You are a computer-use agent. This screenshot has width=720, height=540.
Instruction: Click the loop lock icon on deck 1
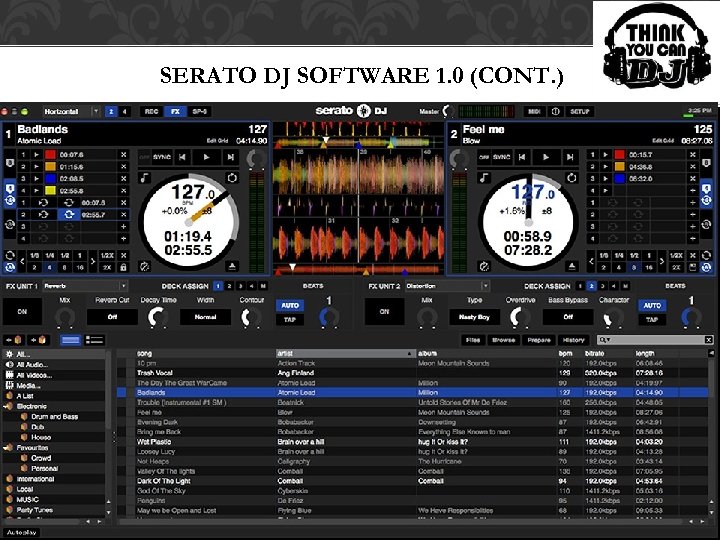pos(124,267)
